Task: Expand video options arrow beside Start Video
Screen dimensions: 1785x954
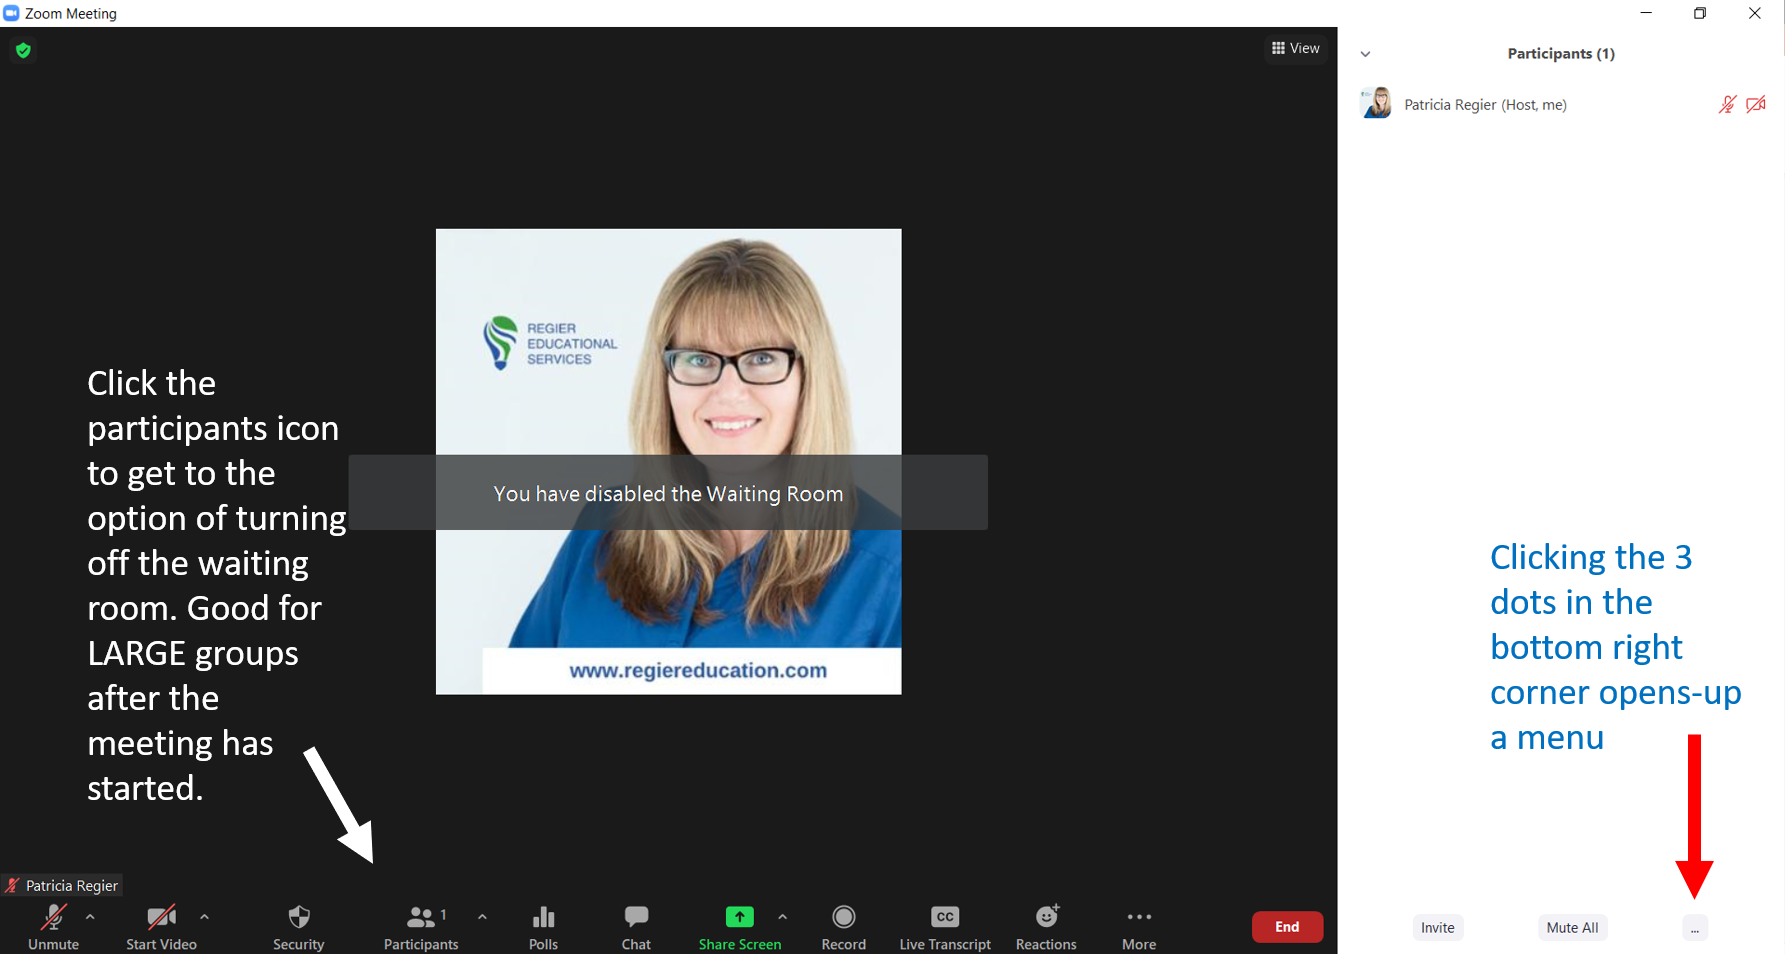Action: click(204, 917)
